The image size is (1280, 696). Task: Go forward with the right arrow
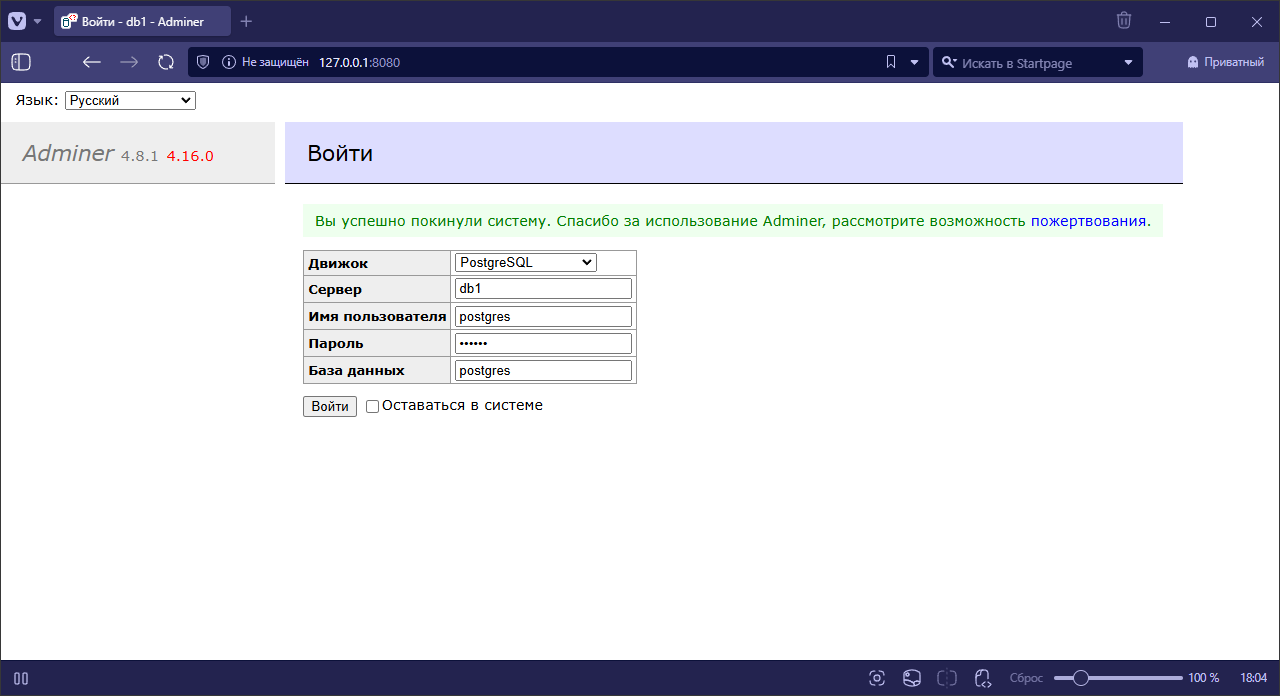pos(129,62)
